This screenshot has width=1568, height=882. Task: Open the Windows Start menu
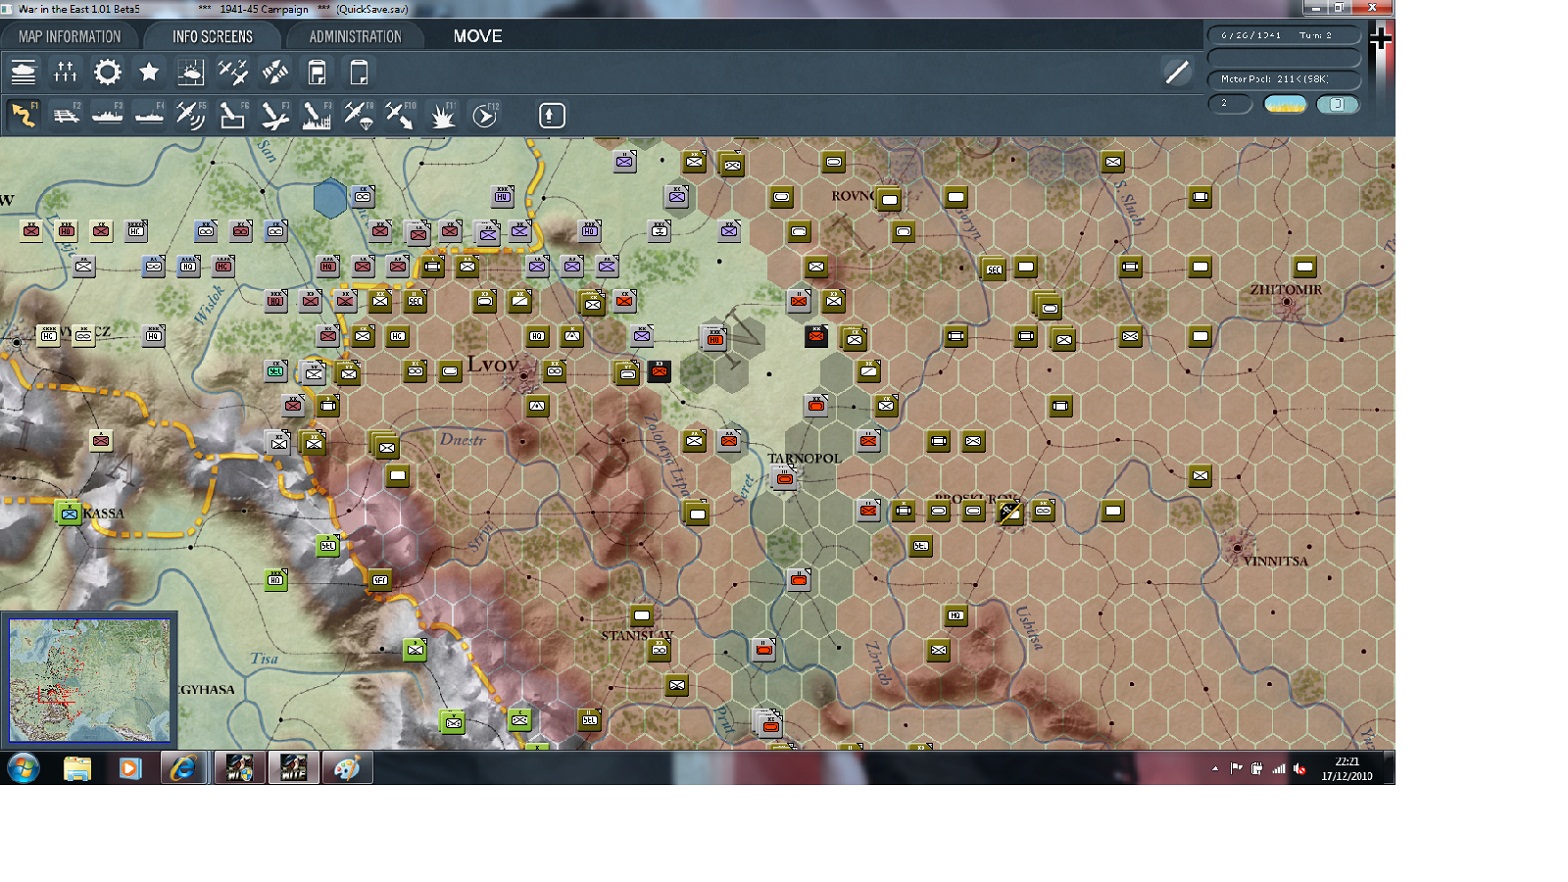[x=23, y=768]
